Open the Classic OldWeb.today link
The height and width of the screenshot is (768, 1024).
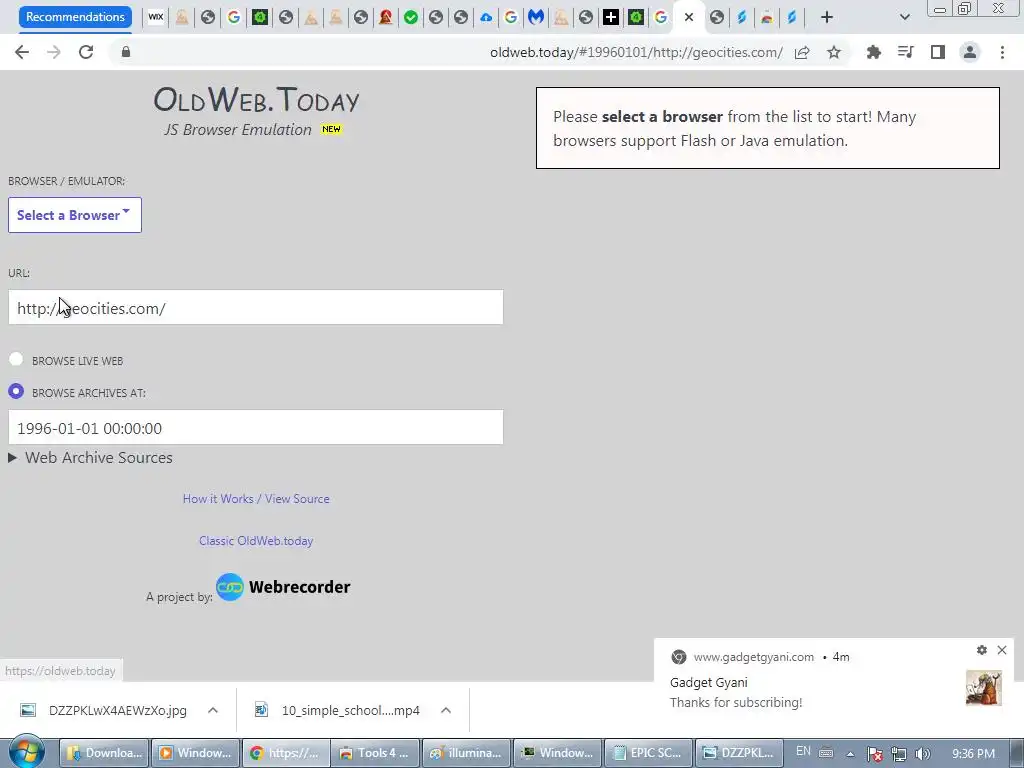click(x=256, y=541)
